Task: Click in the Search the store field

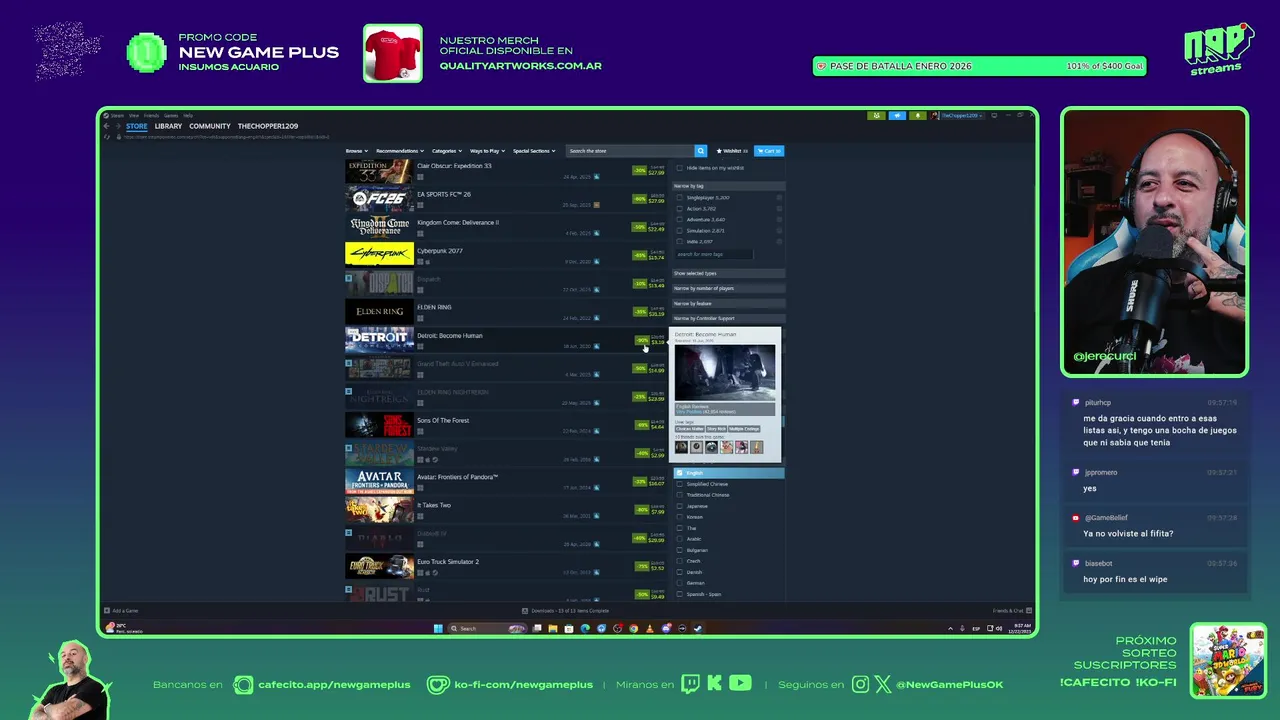Action: (x=630, y=151)
